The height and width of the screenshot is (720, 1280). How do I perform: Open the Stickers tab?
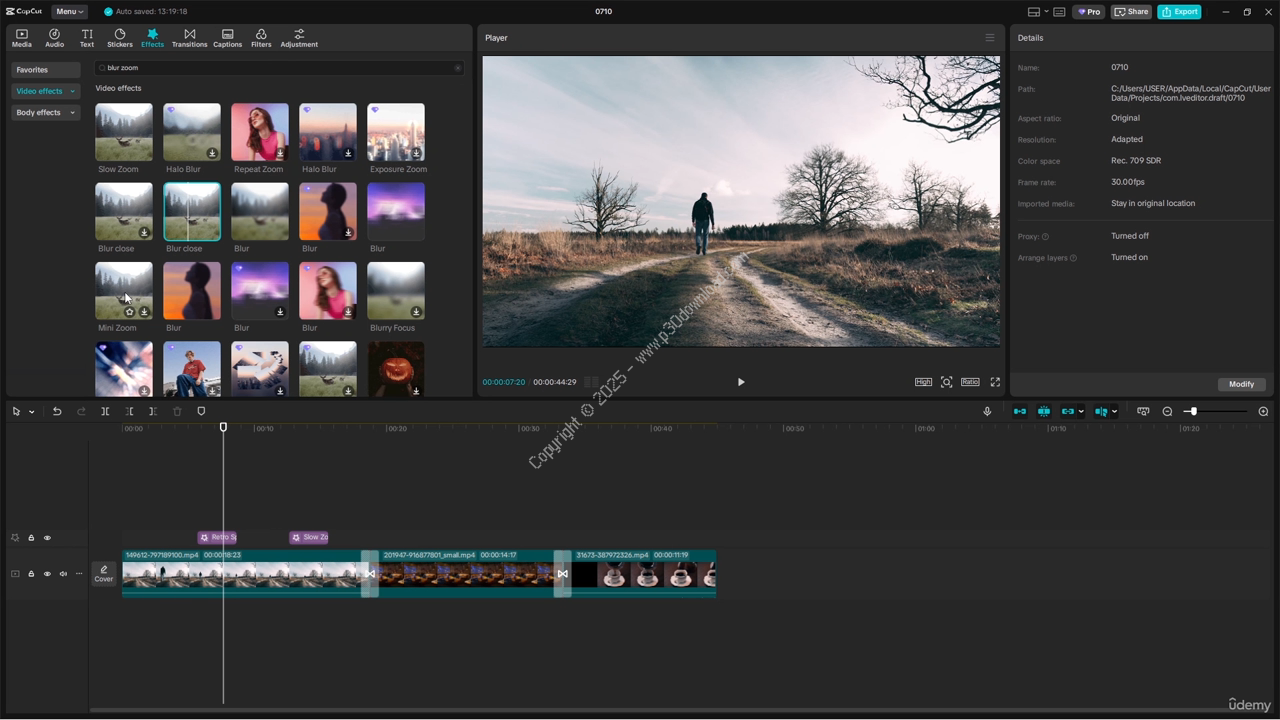point(120,38)
